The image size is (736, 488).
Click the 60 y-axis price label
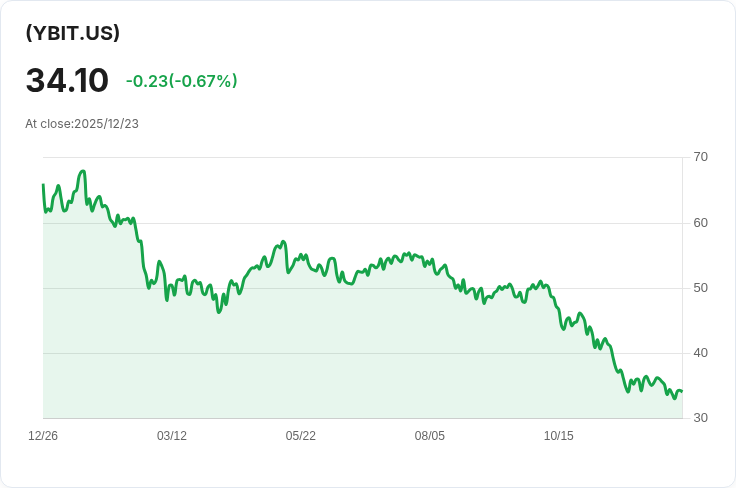700,222
